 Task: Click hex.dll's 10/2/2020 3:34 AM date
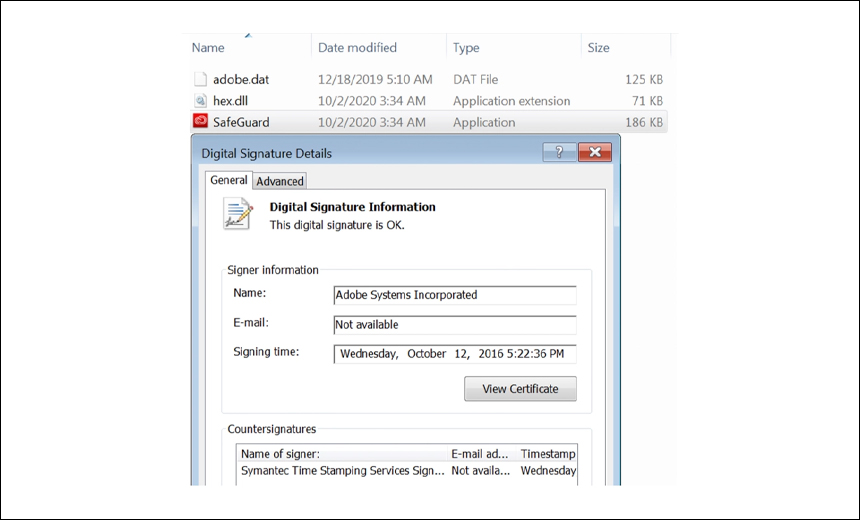click(372, 101)
